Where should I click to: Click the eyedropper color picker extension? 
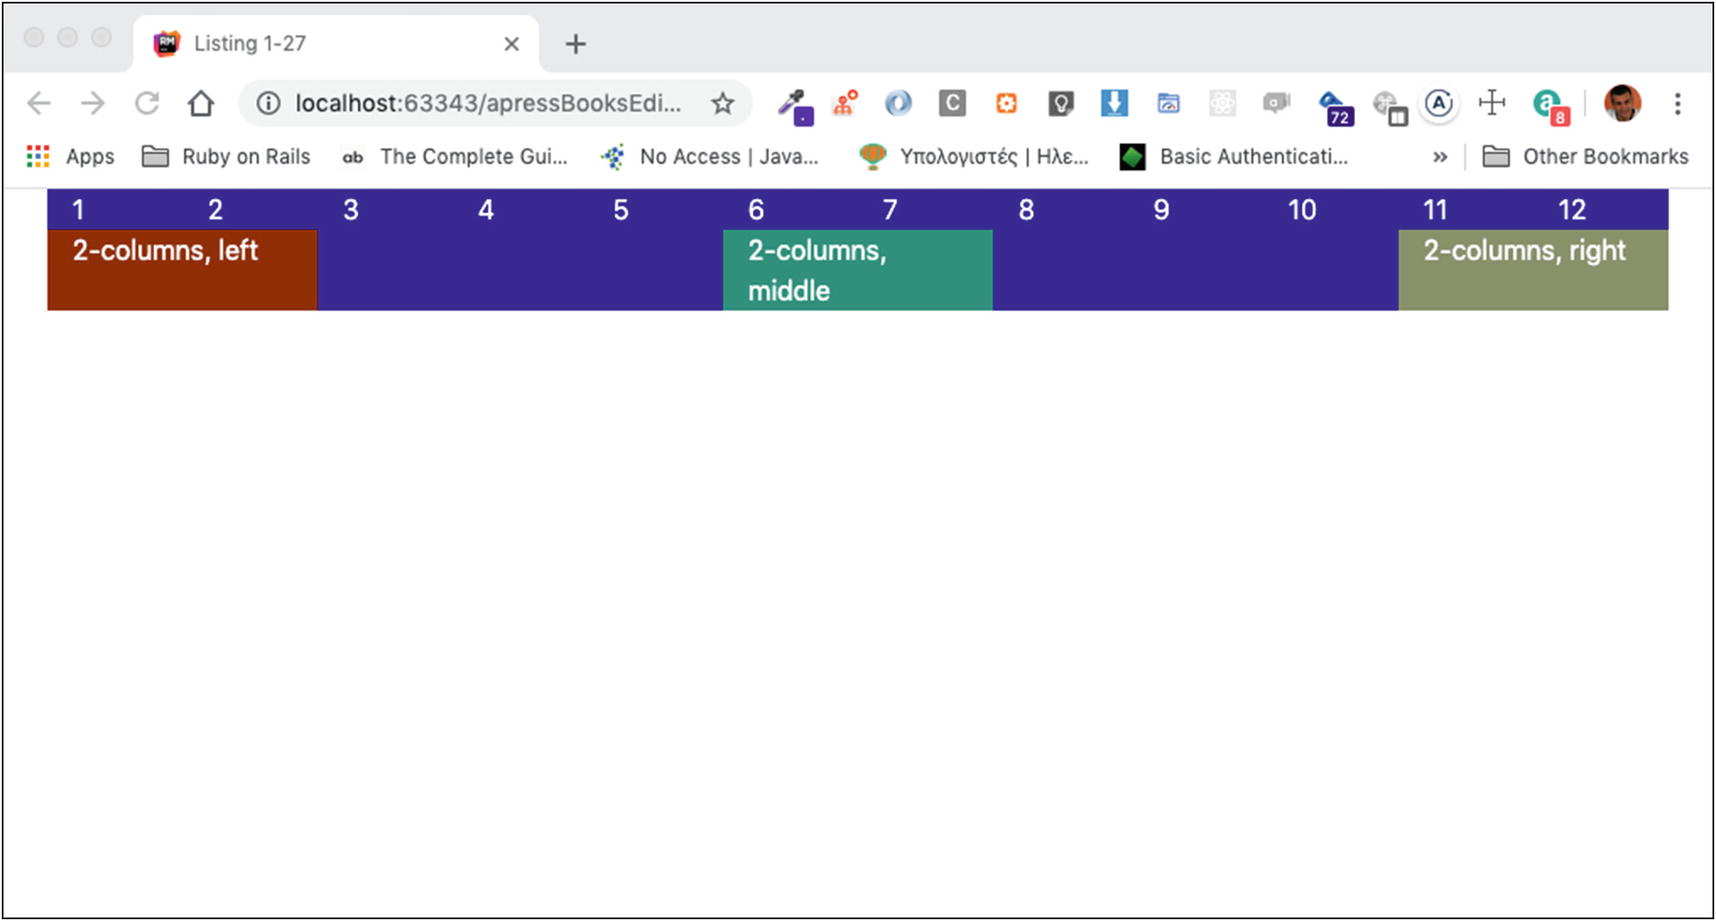pos(795,104)
